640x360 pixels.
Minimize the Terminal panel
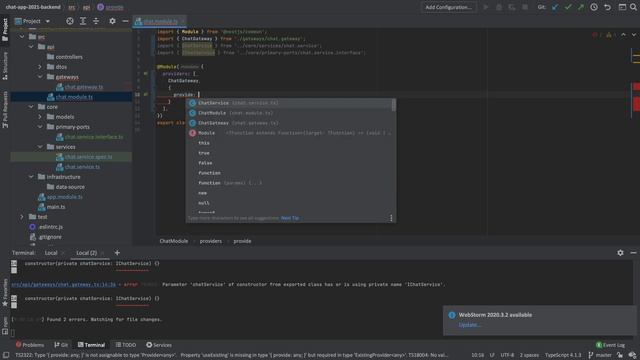click(x=633, y=253)
